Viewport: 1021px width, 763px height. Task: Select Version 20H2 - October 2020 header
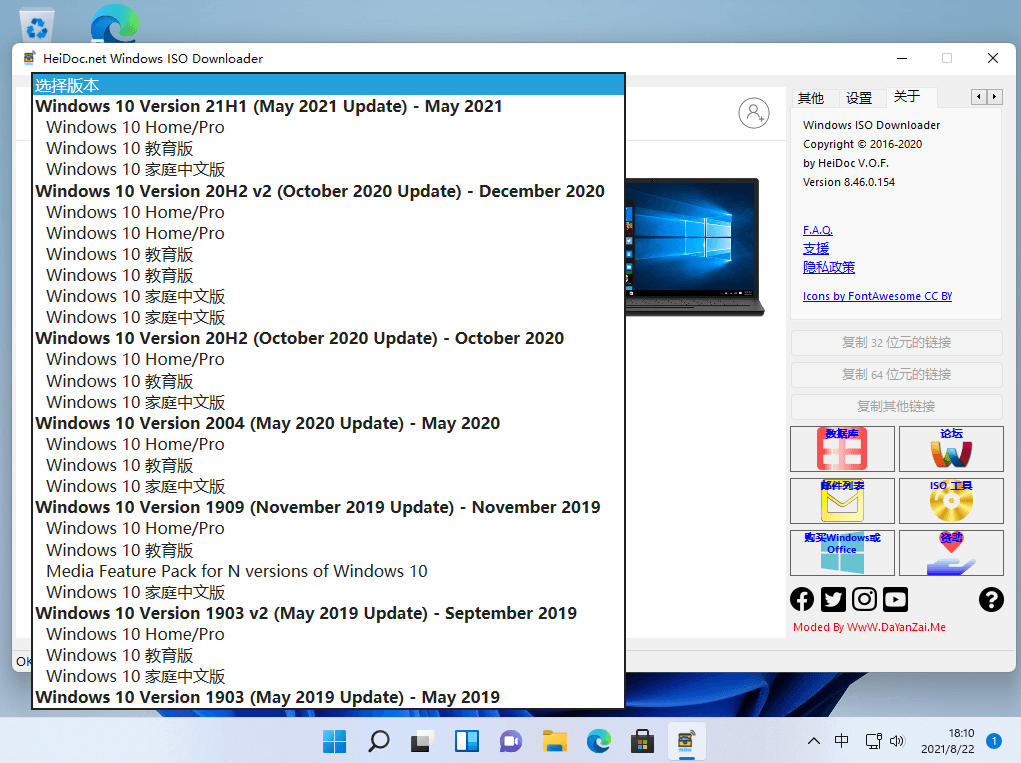point(329,339)
